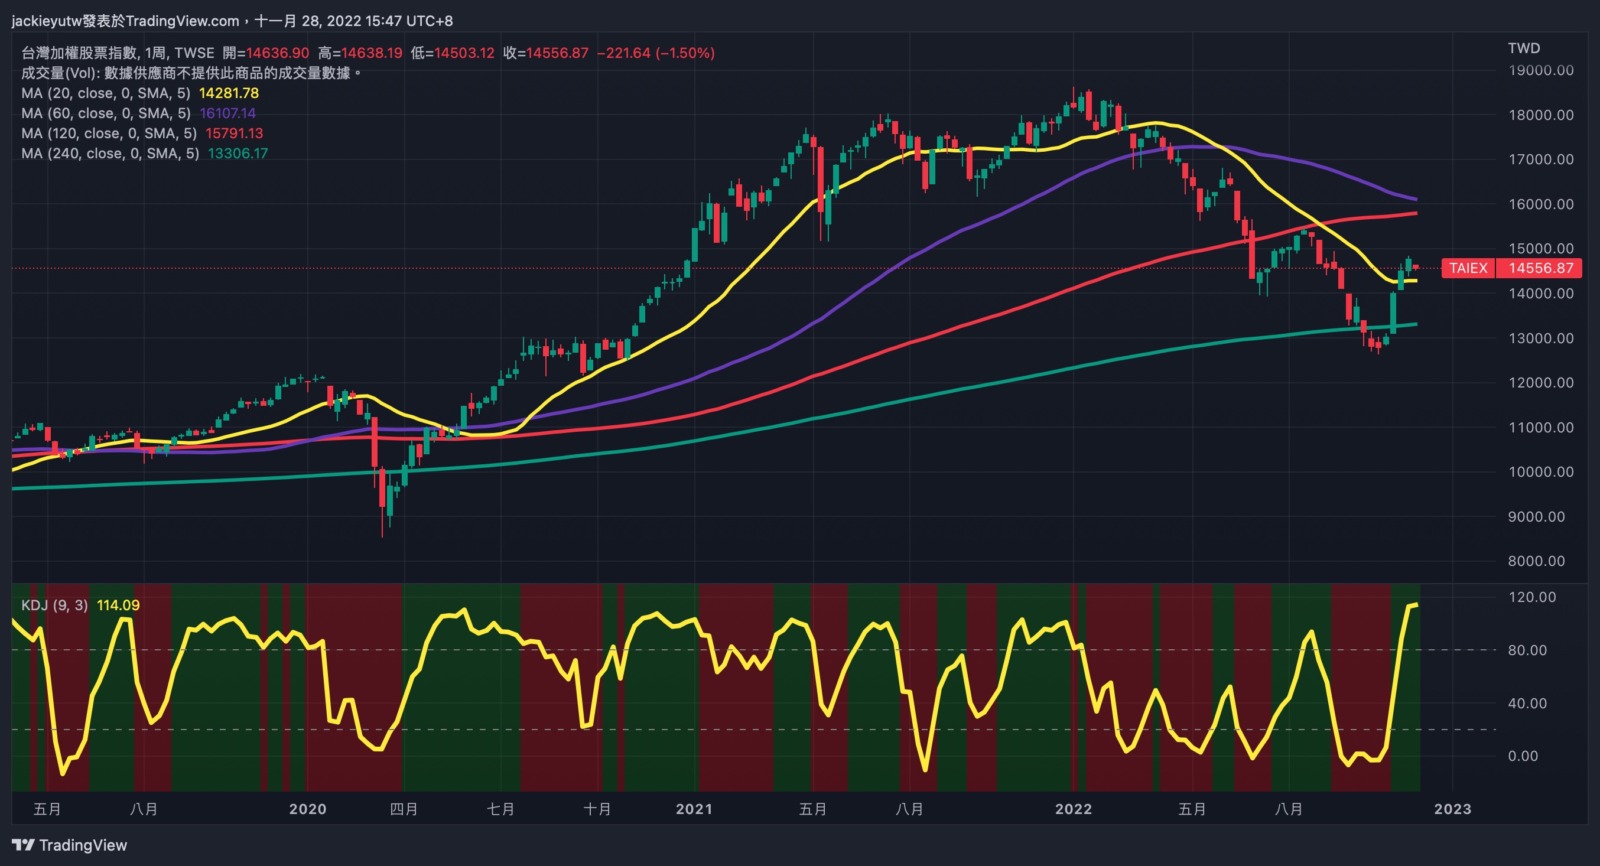1600x866 pixels.
Task: Select the MA 20 indicator legend
Action: pos(105,93)
